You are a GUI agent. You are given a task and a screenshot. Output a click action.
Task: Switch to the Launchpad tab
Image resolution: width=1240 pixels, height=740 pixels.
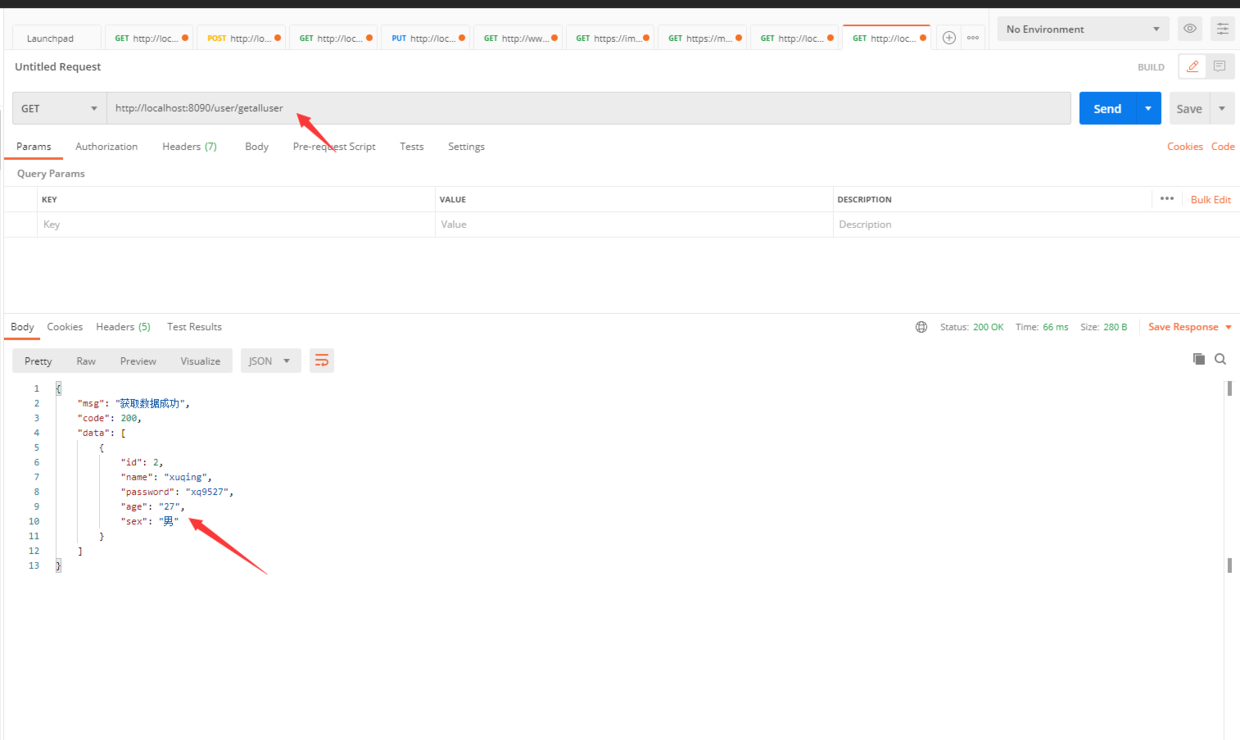(x=58, y=38)
